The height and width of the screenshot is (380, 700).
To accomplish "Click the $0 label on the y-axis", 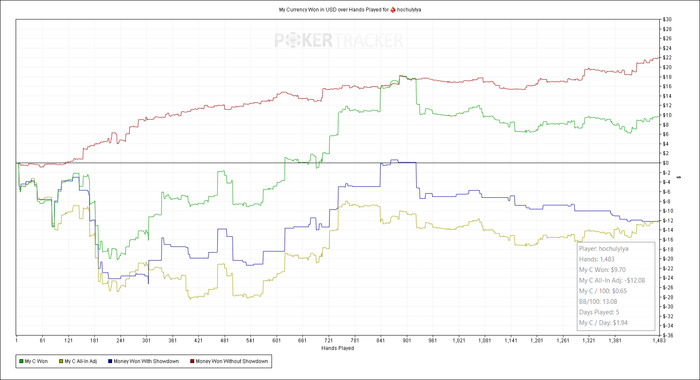I will (666, 163).
